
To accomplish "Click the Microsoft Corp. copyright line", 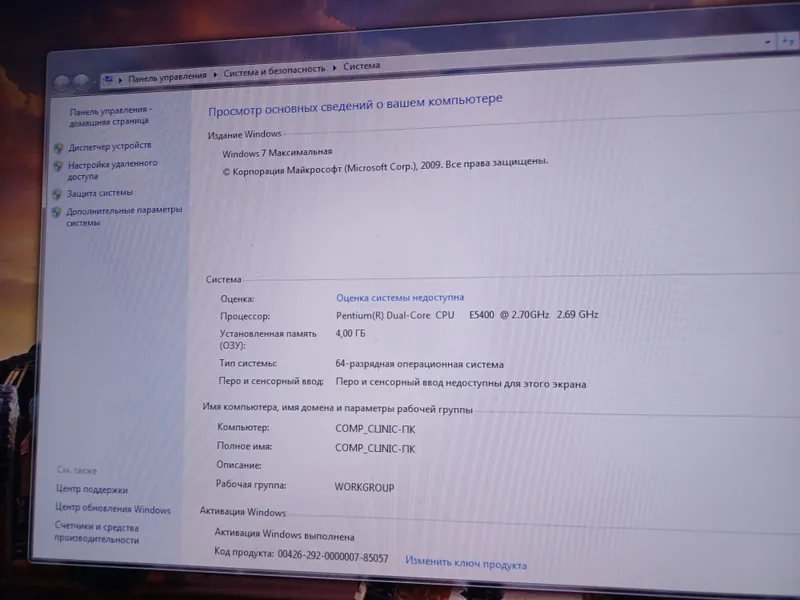I will tap(385, 167).
